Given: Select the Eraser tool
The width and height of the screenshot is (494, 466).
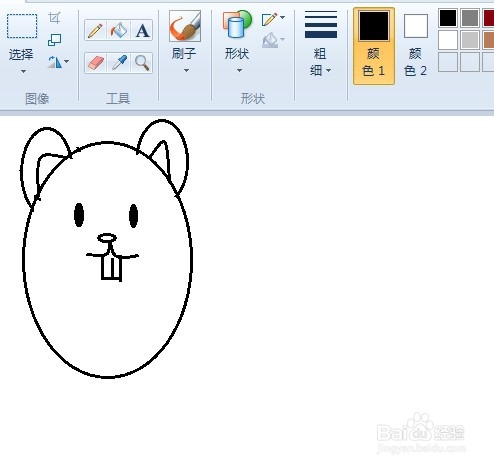Looking at the screenshot, I should pyautogui.click(x=96, y=63).
